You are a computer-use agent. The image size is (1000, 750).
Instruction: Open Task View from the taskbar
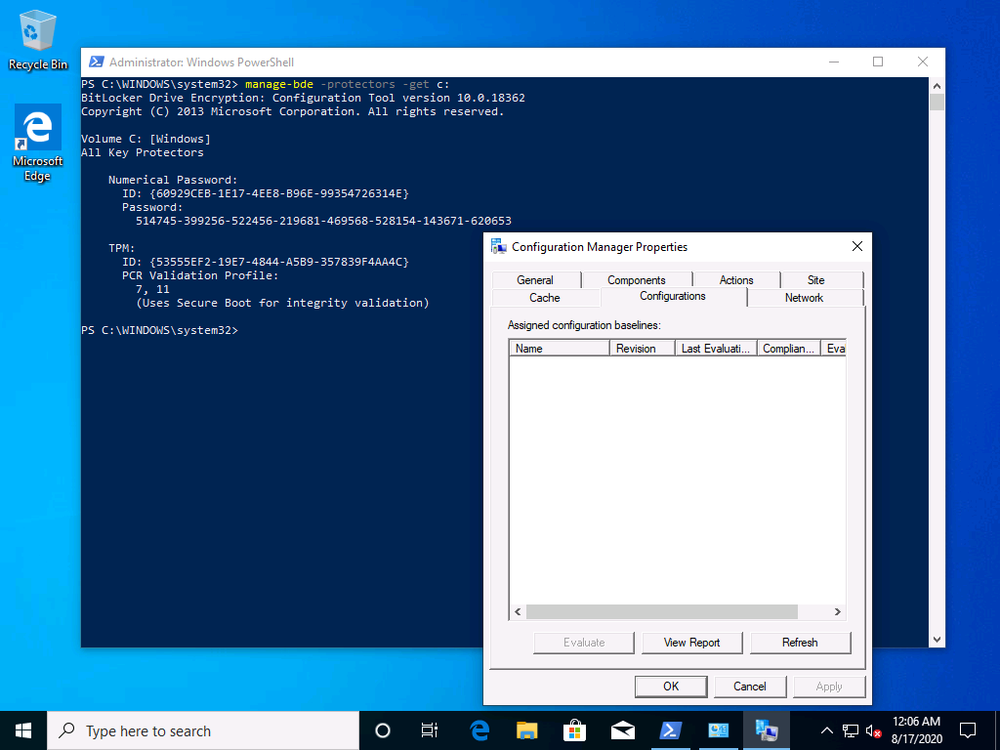430,730
